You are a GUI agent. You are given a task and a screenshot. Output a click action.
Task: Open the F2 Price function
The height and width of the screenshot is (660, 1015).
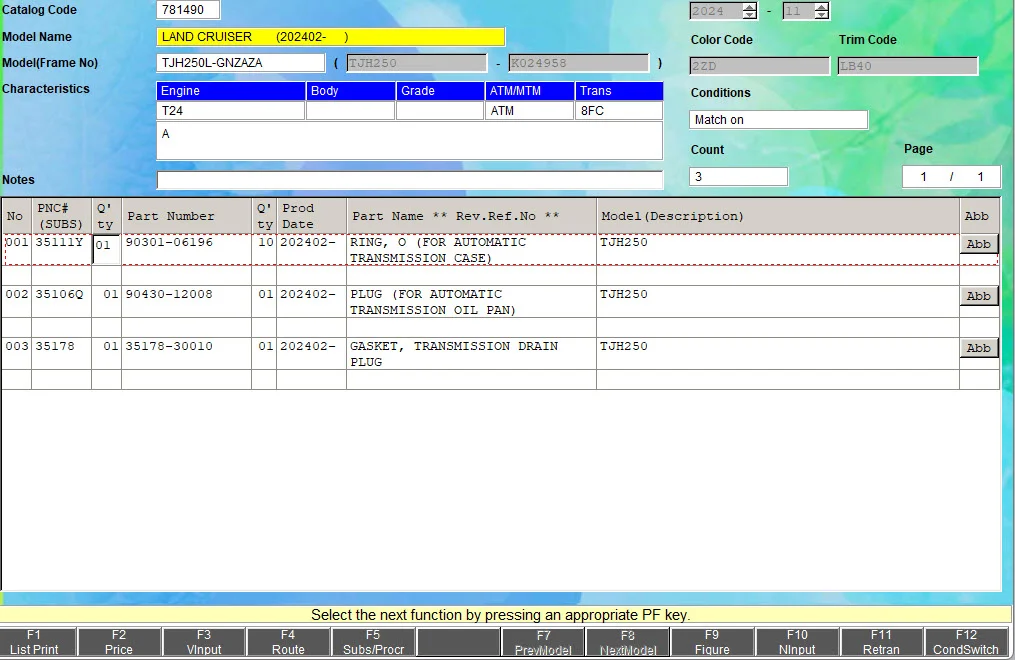click(119, 642)
